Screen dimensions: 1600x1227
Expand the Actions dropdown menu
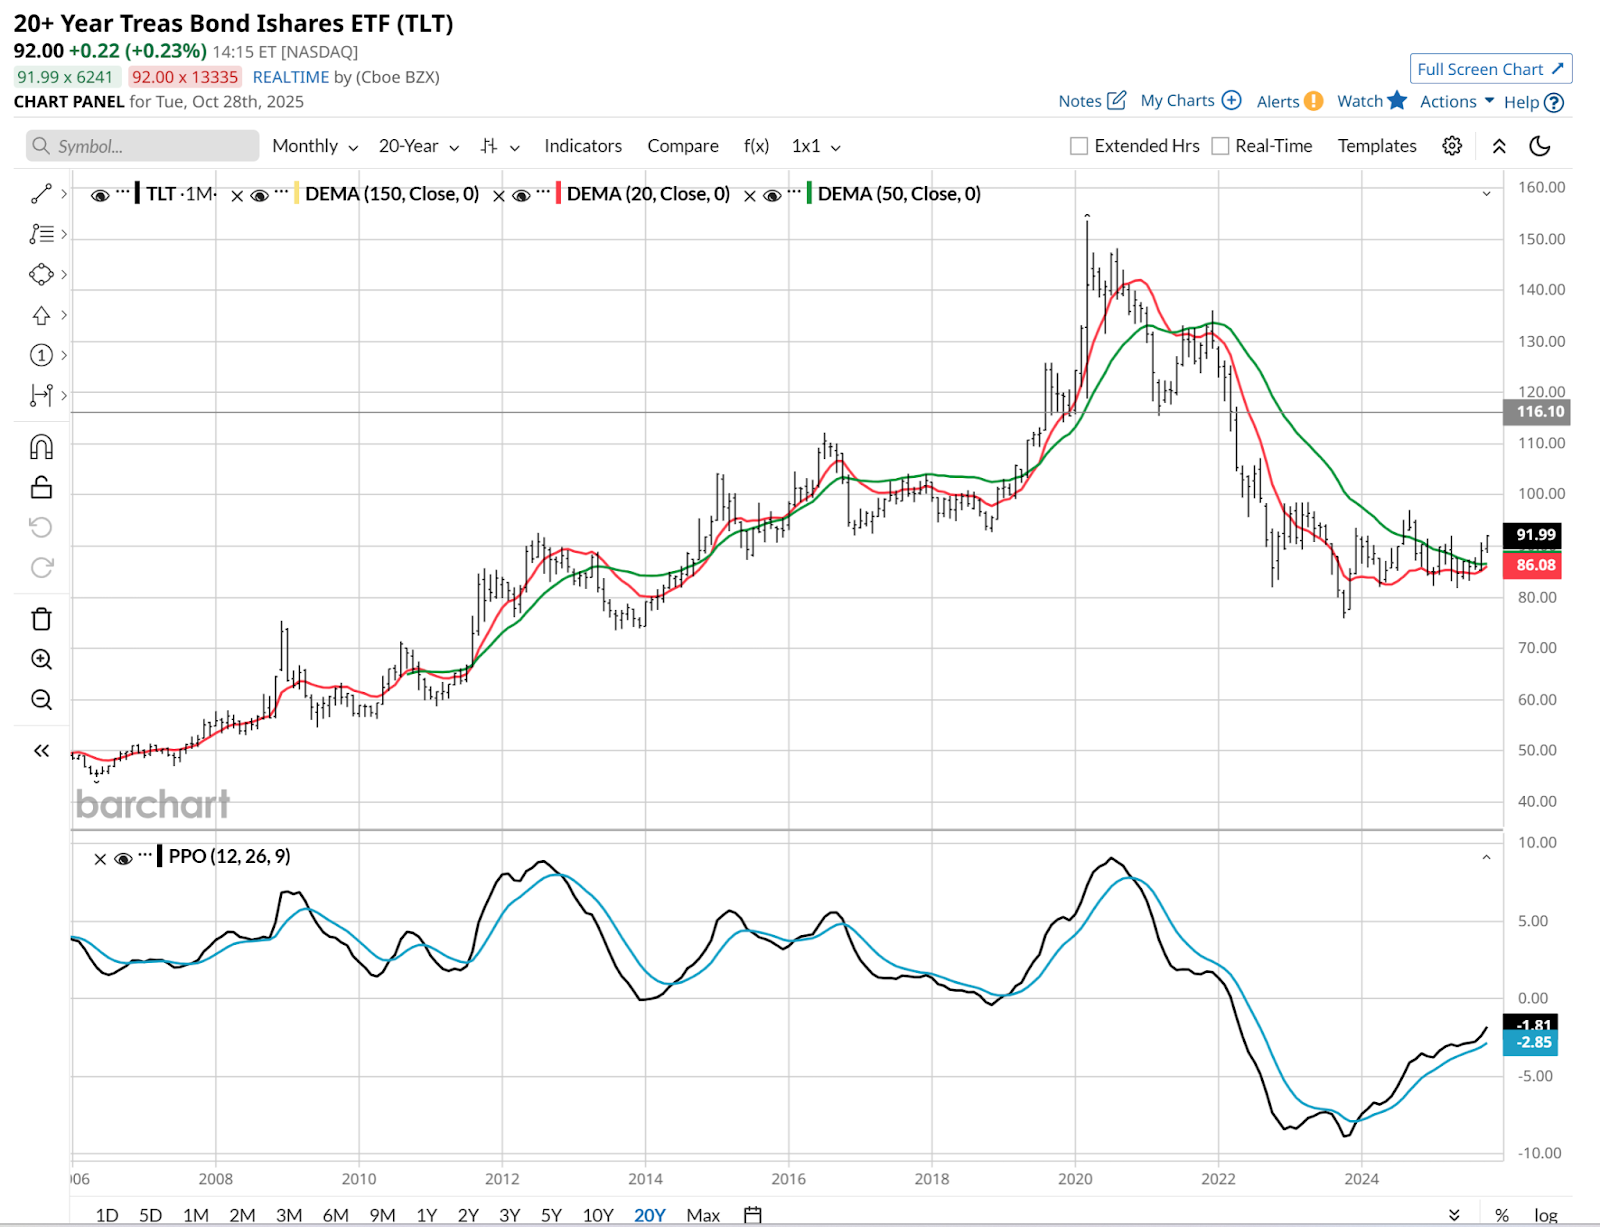click(x=1457, y=102)
